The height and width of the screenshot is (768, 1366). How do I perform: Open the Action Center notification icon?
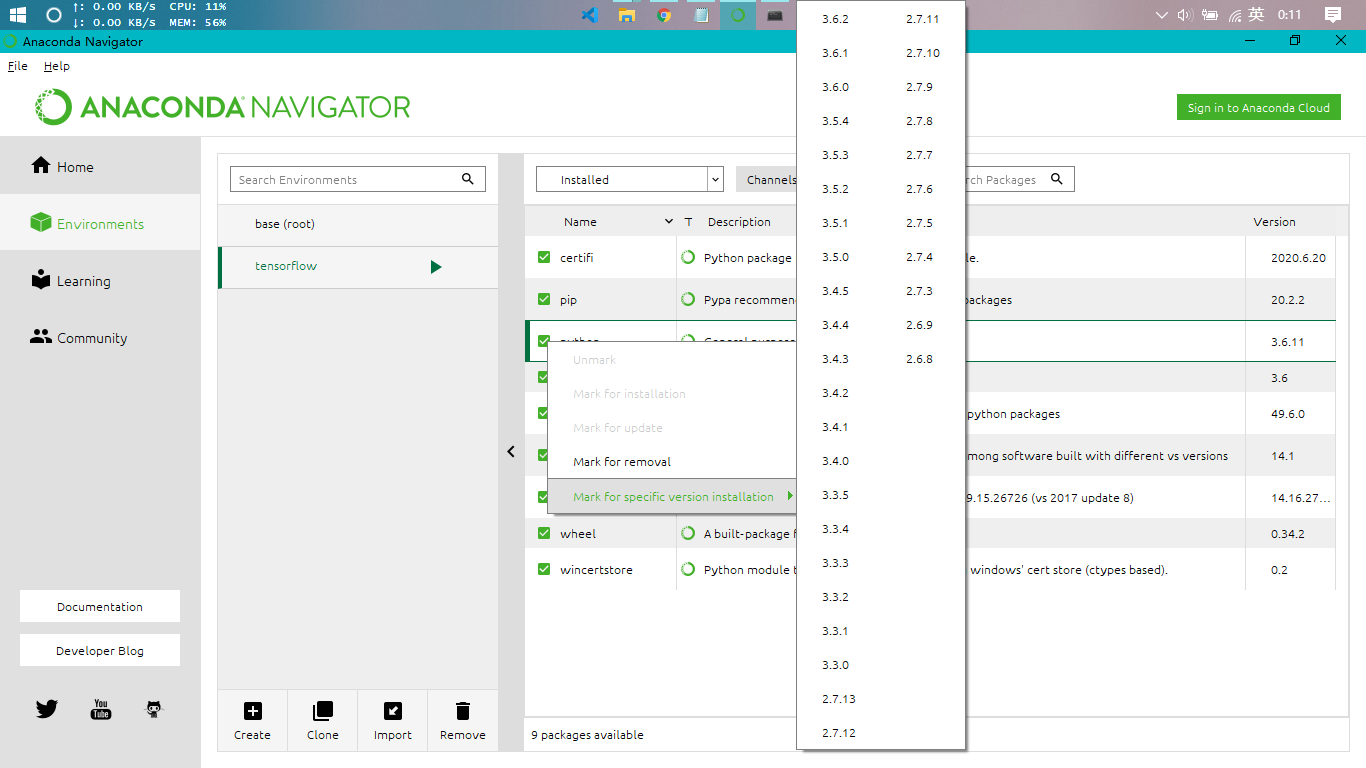coord(1333,15)
